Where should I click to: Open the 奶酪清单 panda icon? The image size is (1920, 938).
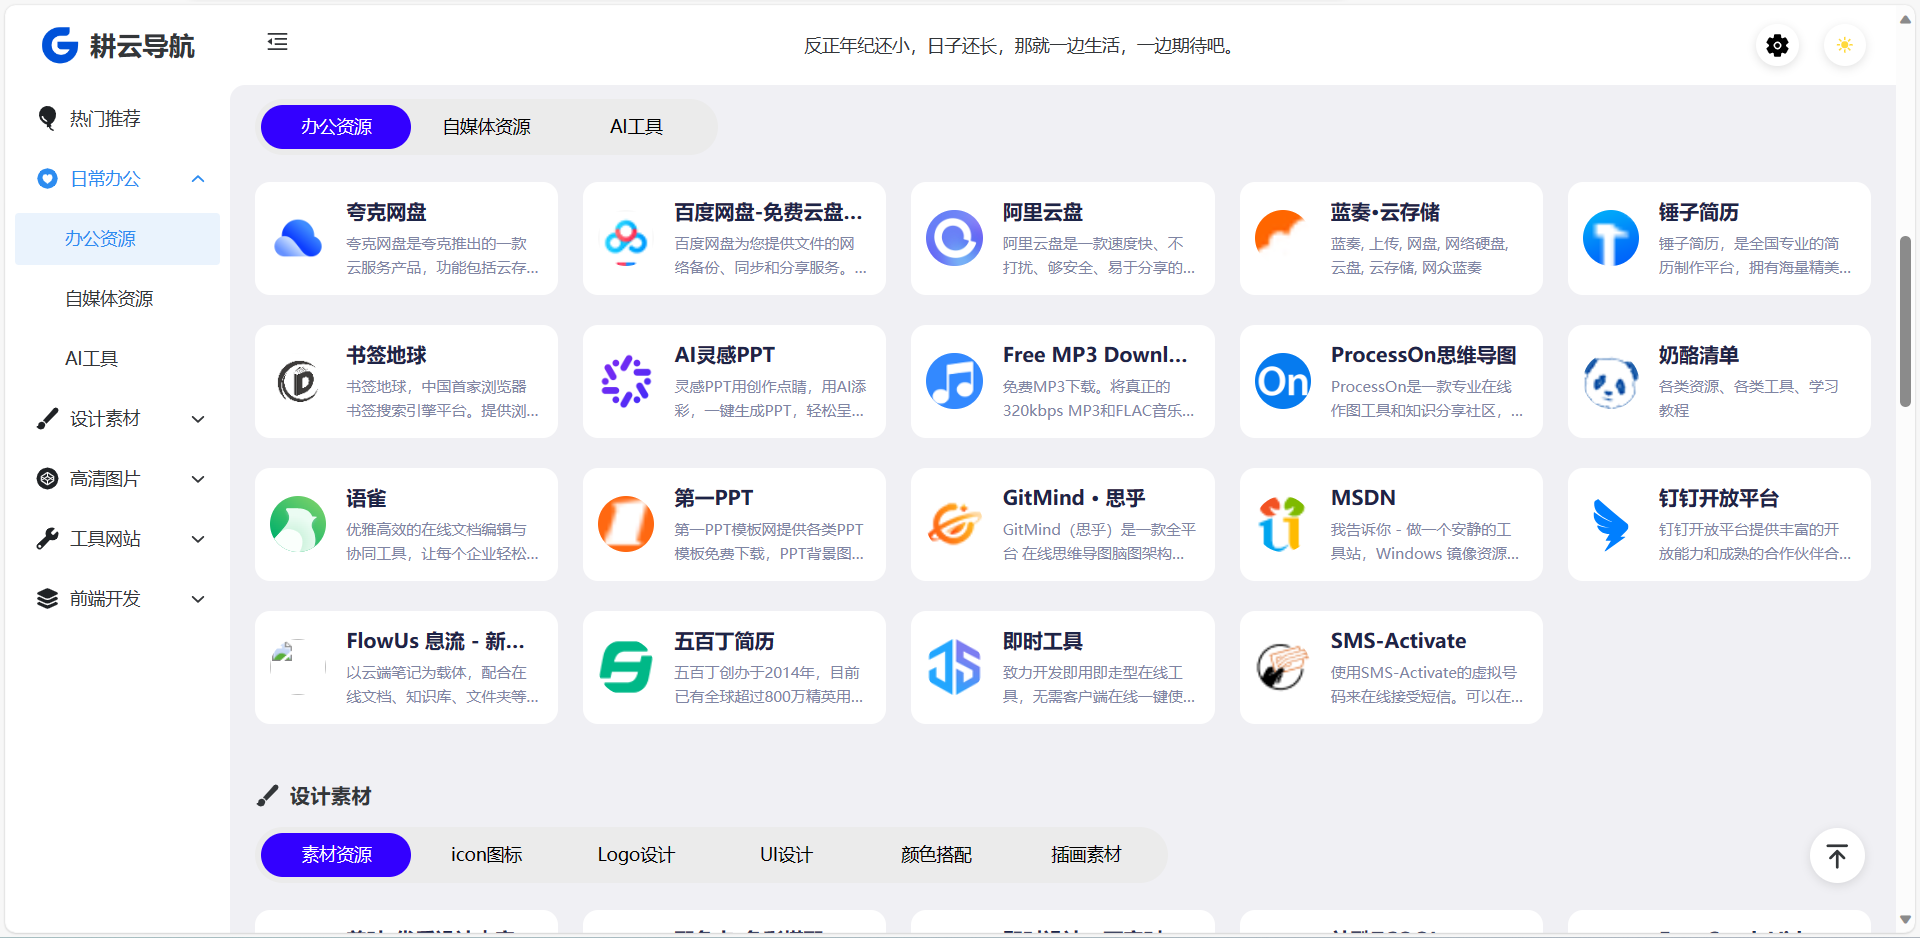tap(1610, 381)
